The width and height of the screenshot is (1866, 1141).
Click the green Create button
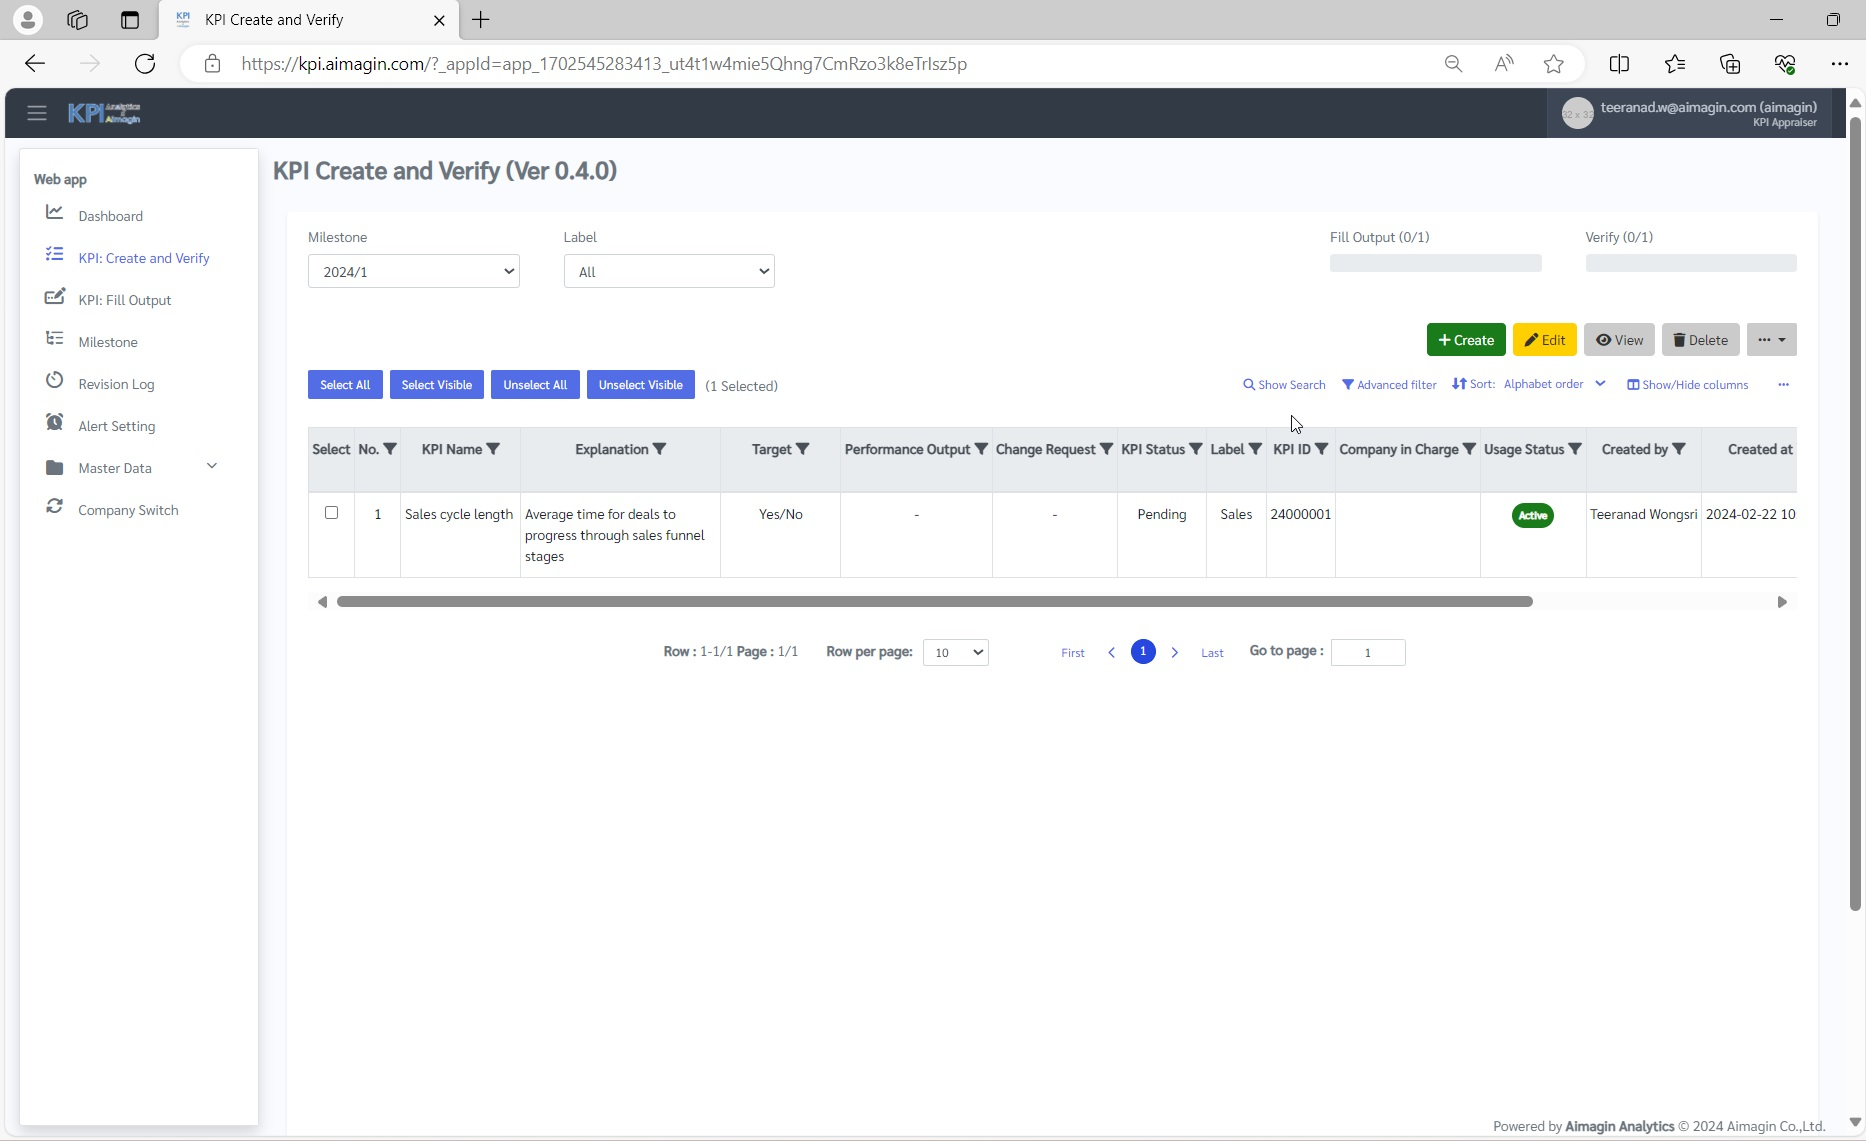[x=1465, y=340]
